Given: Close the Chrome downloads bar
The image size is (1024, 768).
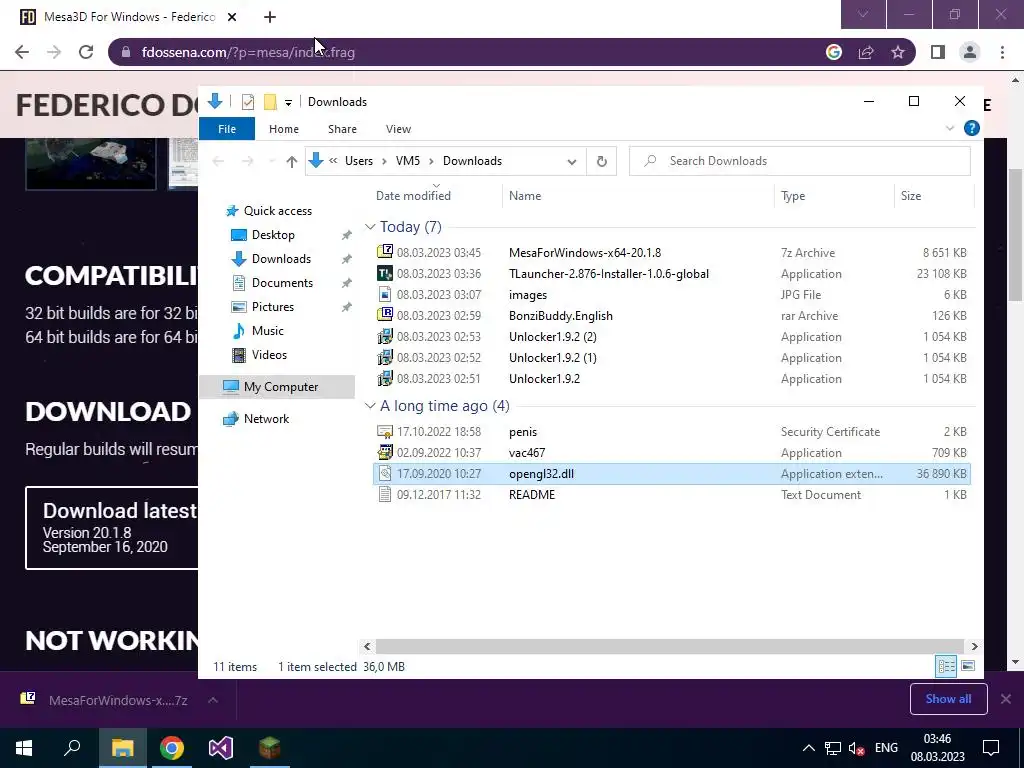Looking at the screenshot, I should [1006, 699].
